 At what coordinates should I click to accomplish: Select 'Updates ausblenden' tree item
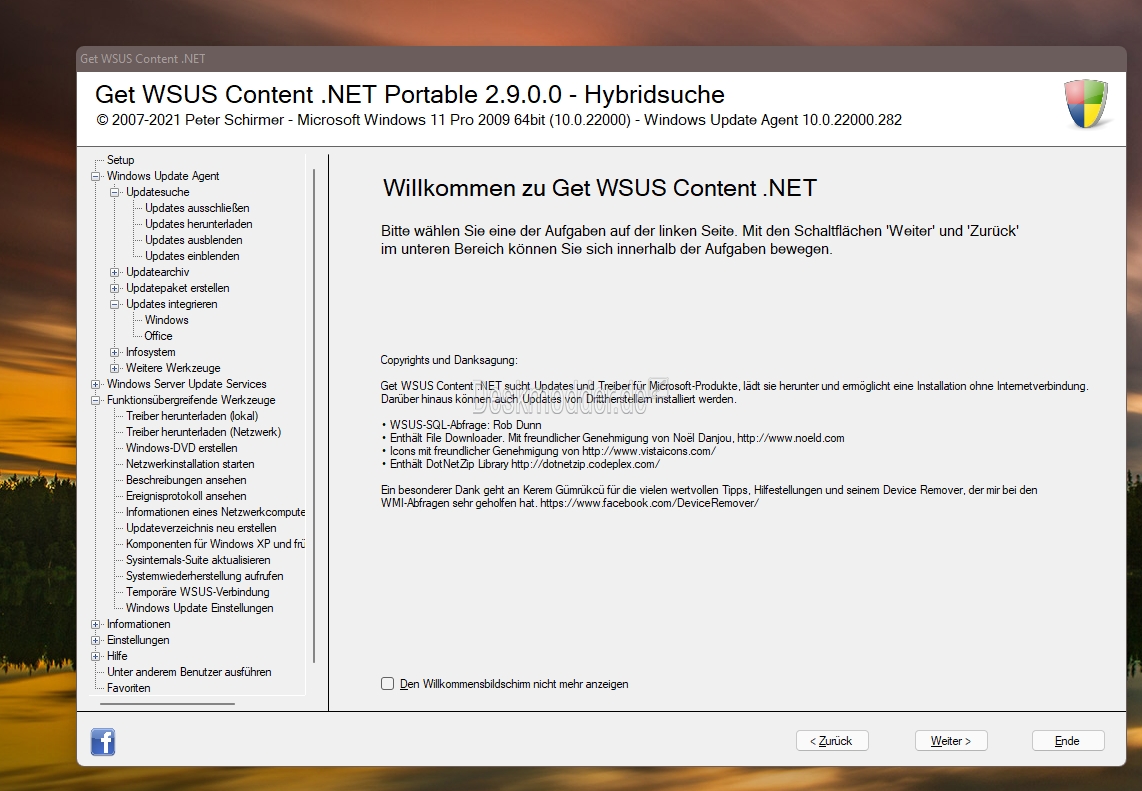coord(193,240)
